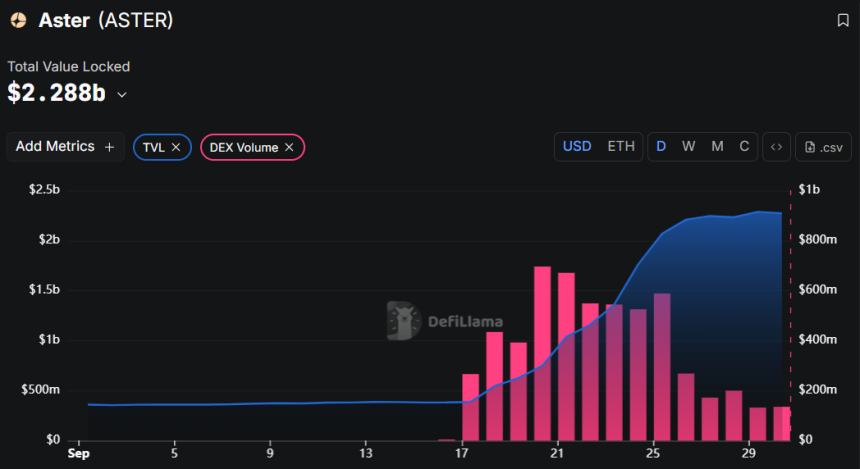
Task: Remove DEX Volume metric with its X
Action: (x=289, y=147)
